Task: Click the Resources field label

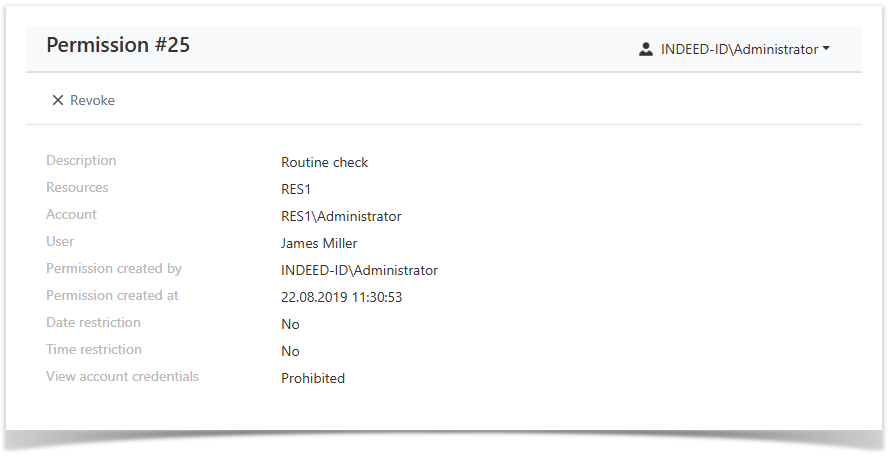Action: pyautogui.click(x=77, y=187)
